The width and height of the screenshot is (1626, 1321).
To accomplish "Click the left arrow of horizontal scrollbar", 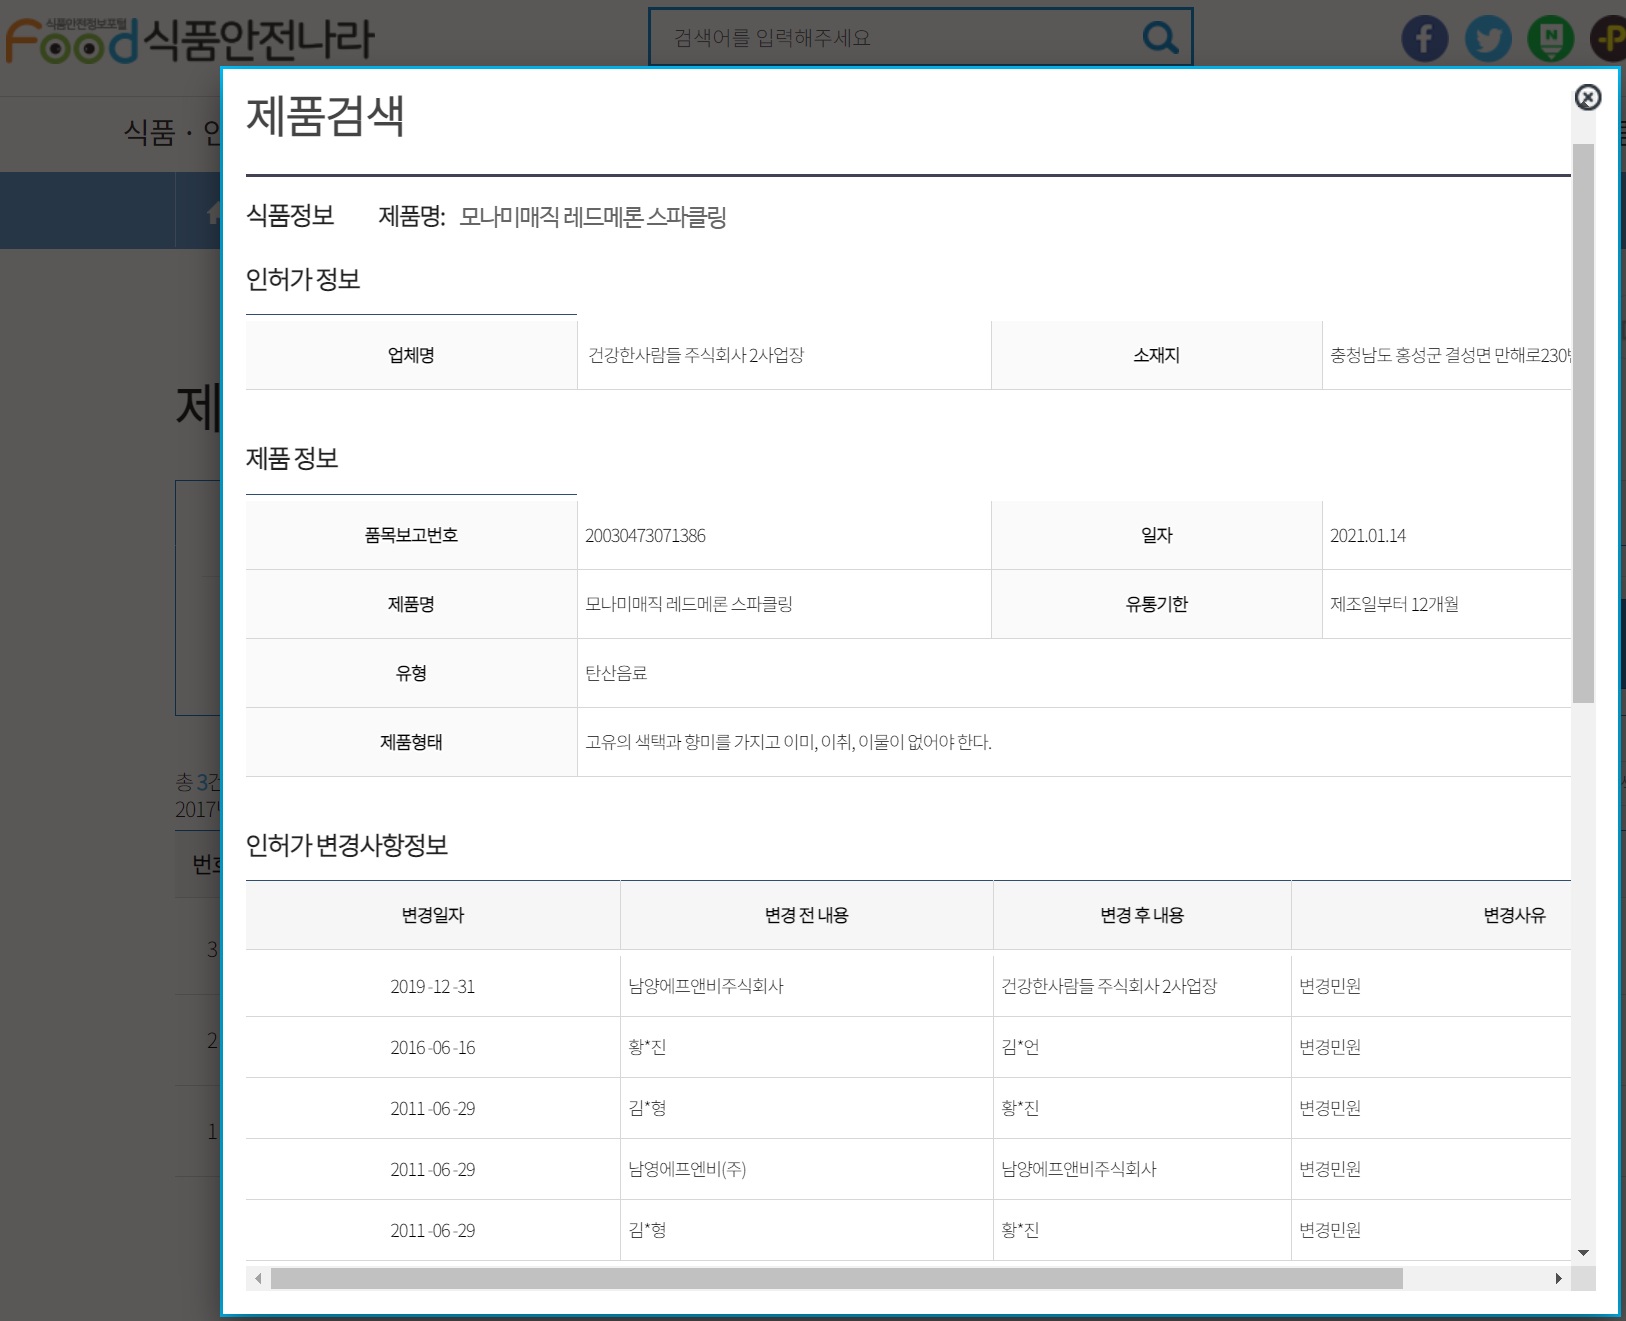I will coord(258,1279).
